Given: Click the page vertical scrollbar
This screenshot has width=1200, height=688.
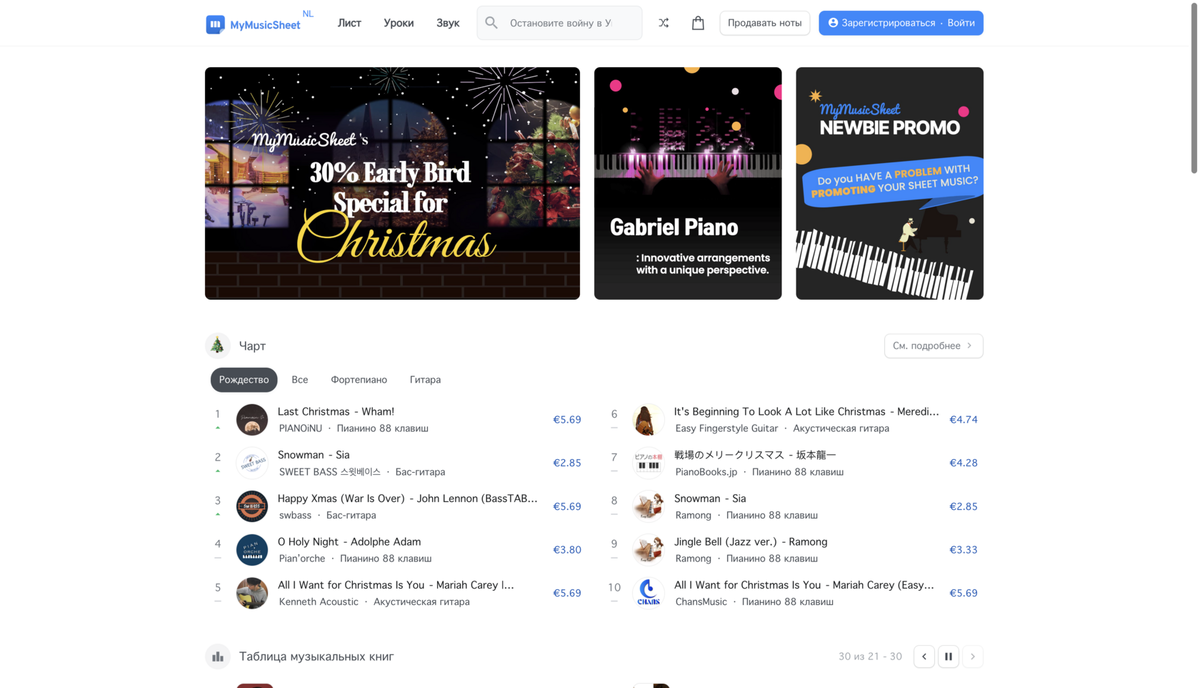Looking at the screenshot, I should 1193,90.
